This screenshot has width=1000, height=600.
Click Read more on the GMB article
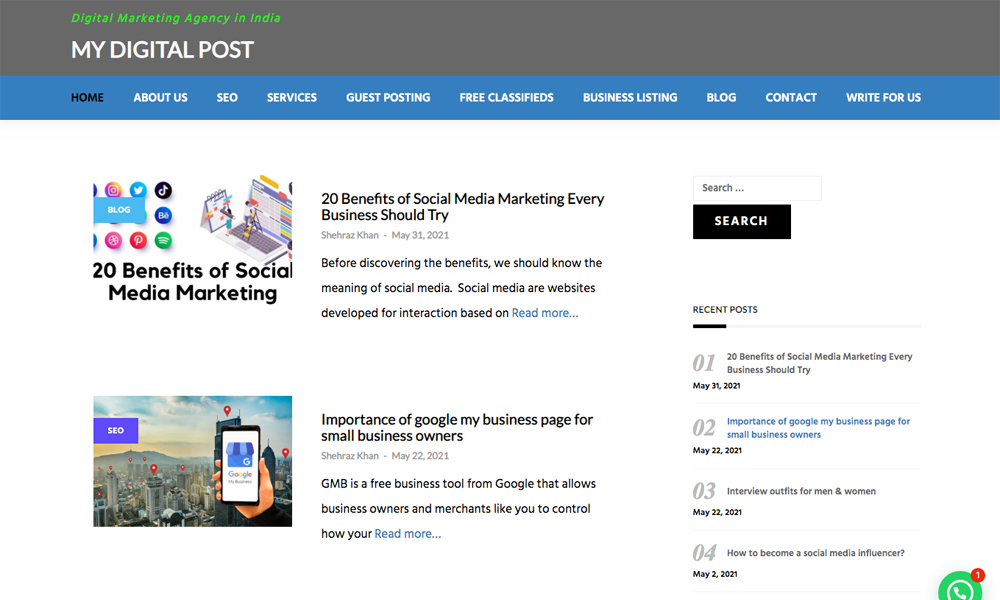[x=407, y=534]
